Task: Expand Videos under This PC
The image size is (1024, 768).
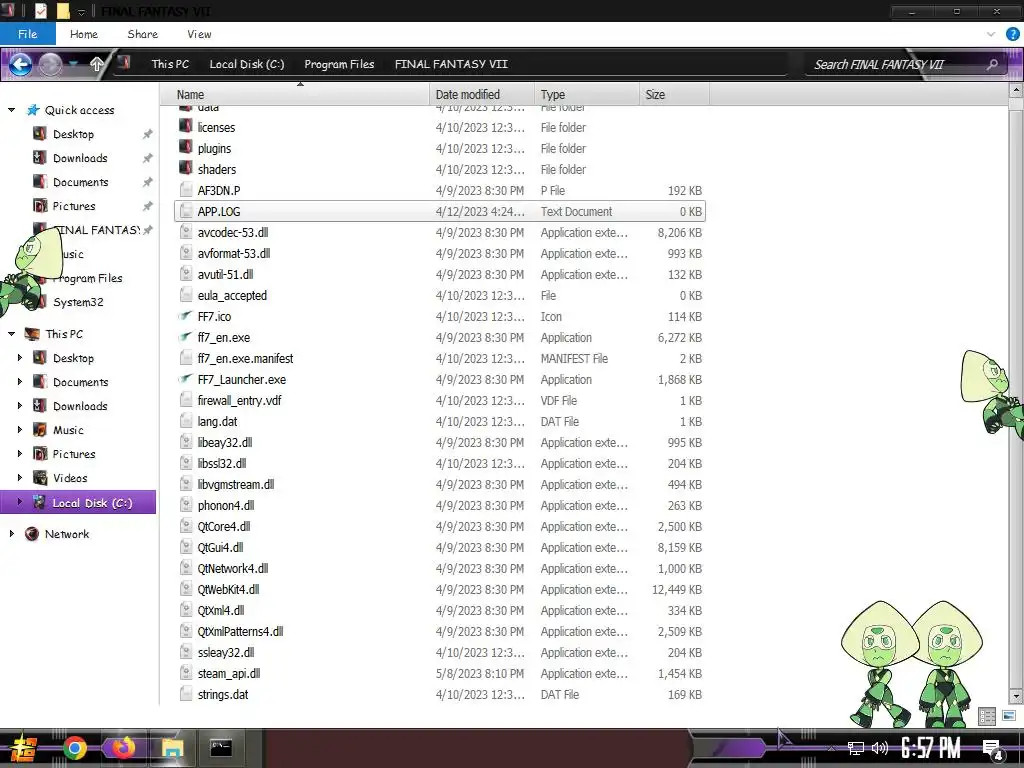Action: [20, 477]
